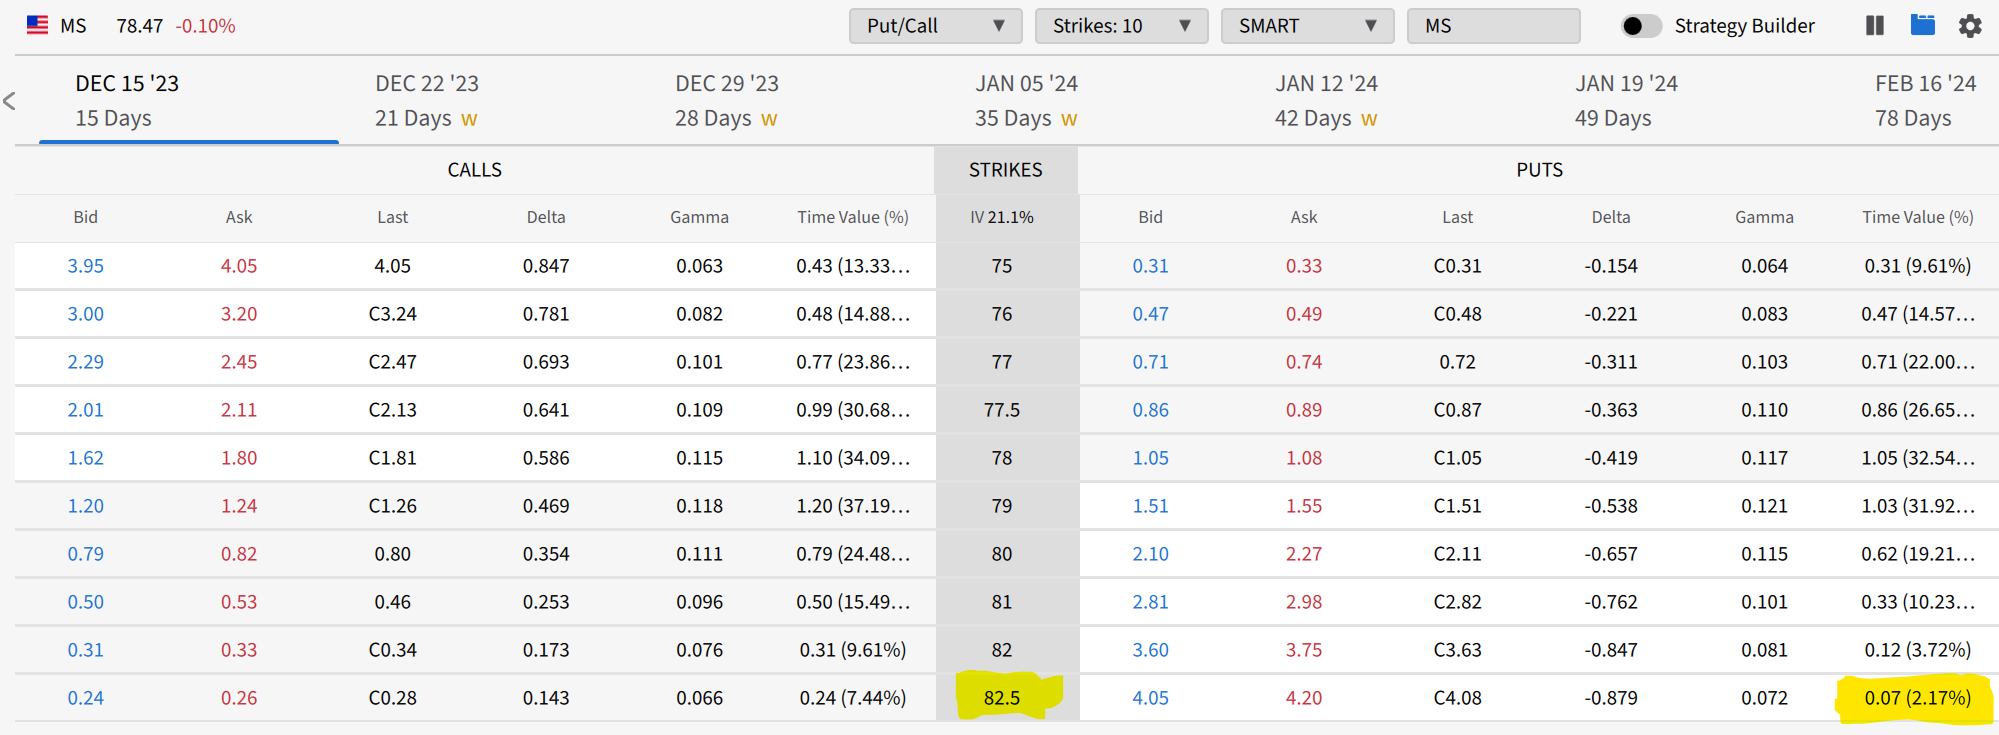This screenshot has width=1999, height=735.
Task: Open the settings gear icon
Action: click(1970, 26)
